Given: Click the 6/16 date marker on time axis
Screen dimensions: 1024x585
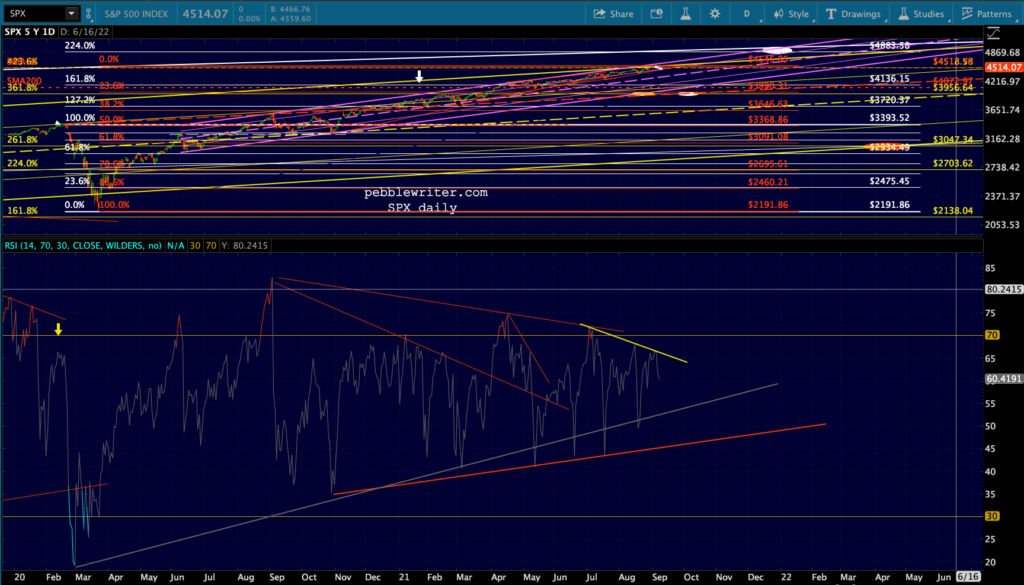Looking at the screenshot, I should (968, 577).
